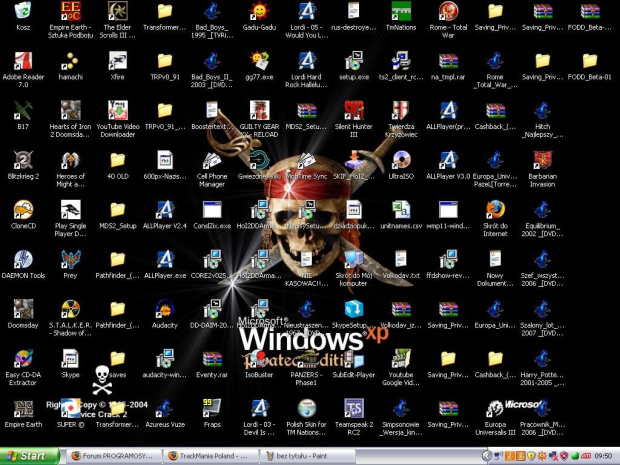Screen dimensions: 620x465
Task: Select the na_tmpl.rar archive
Action: 448,60
